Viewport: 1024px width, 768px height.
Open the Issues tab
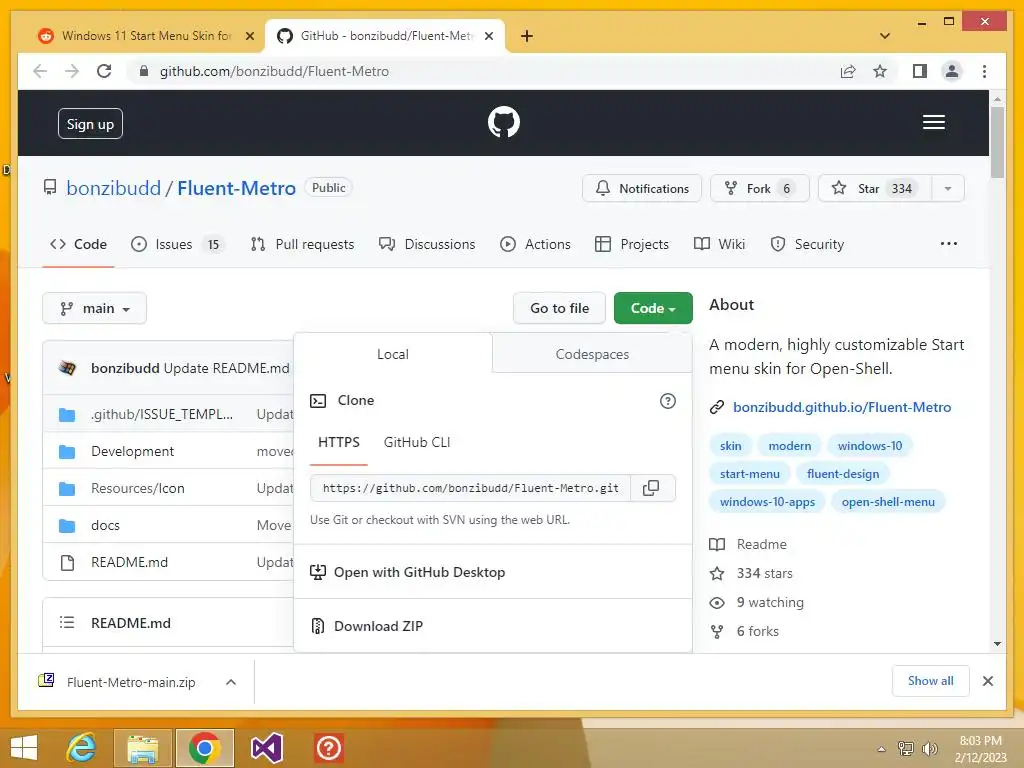click(177, 244)
